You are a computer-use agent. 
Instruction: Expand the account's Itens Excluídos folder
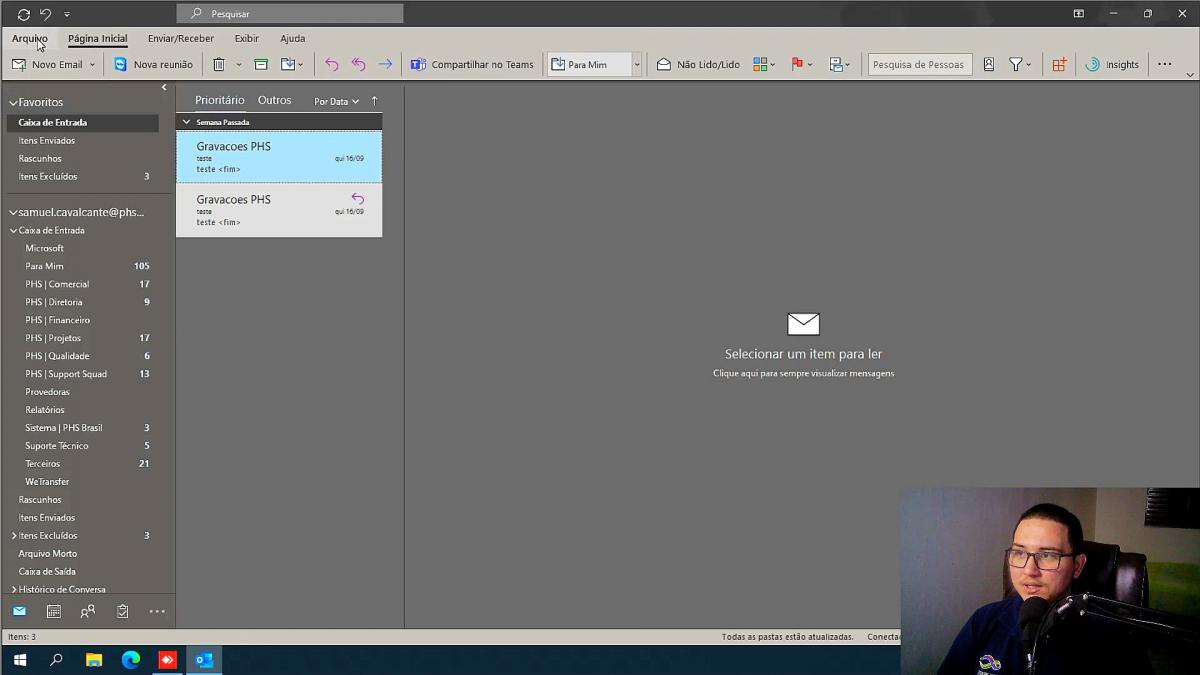(14, 536)
